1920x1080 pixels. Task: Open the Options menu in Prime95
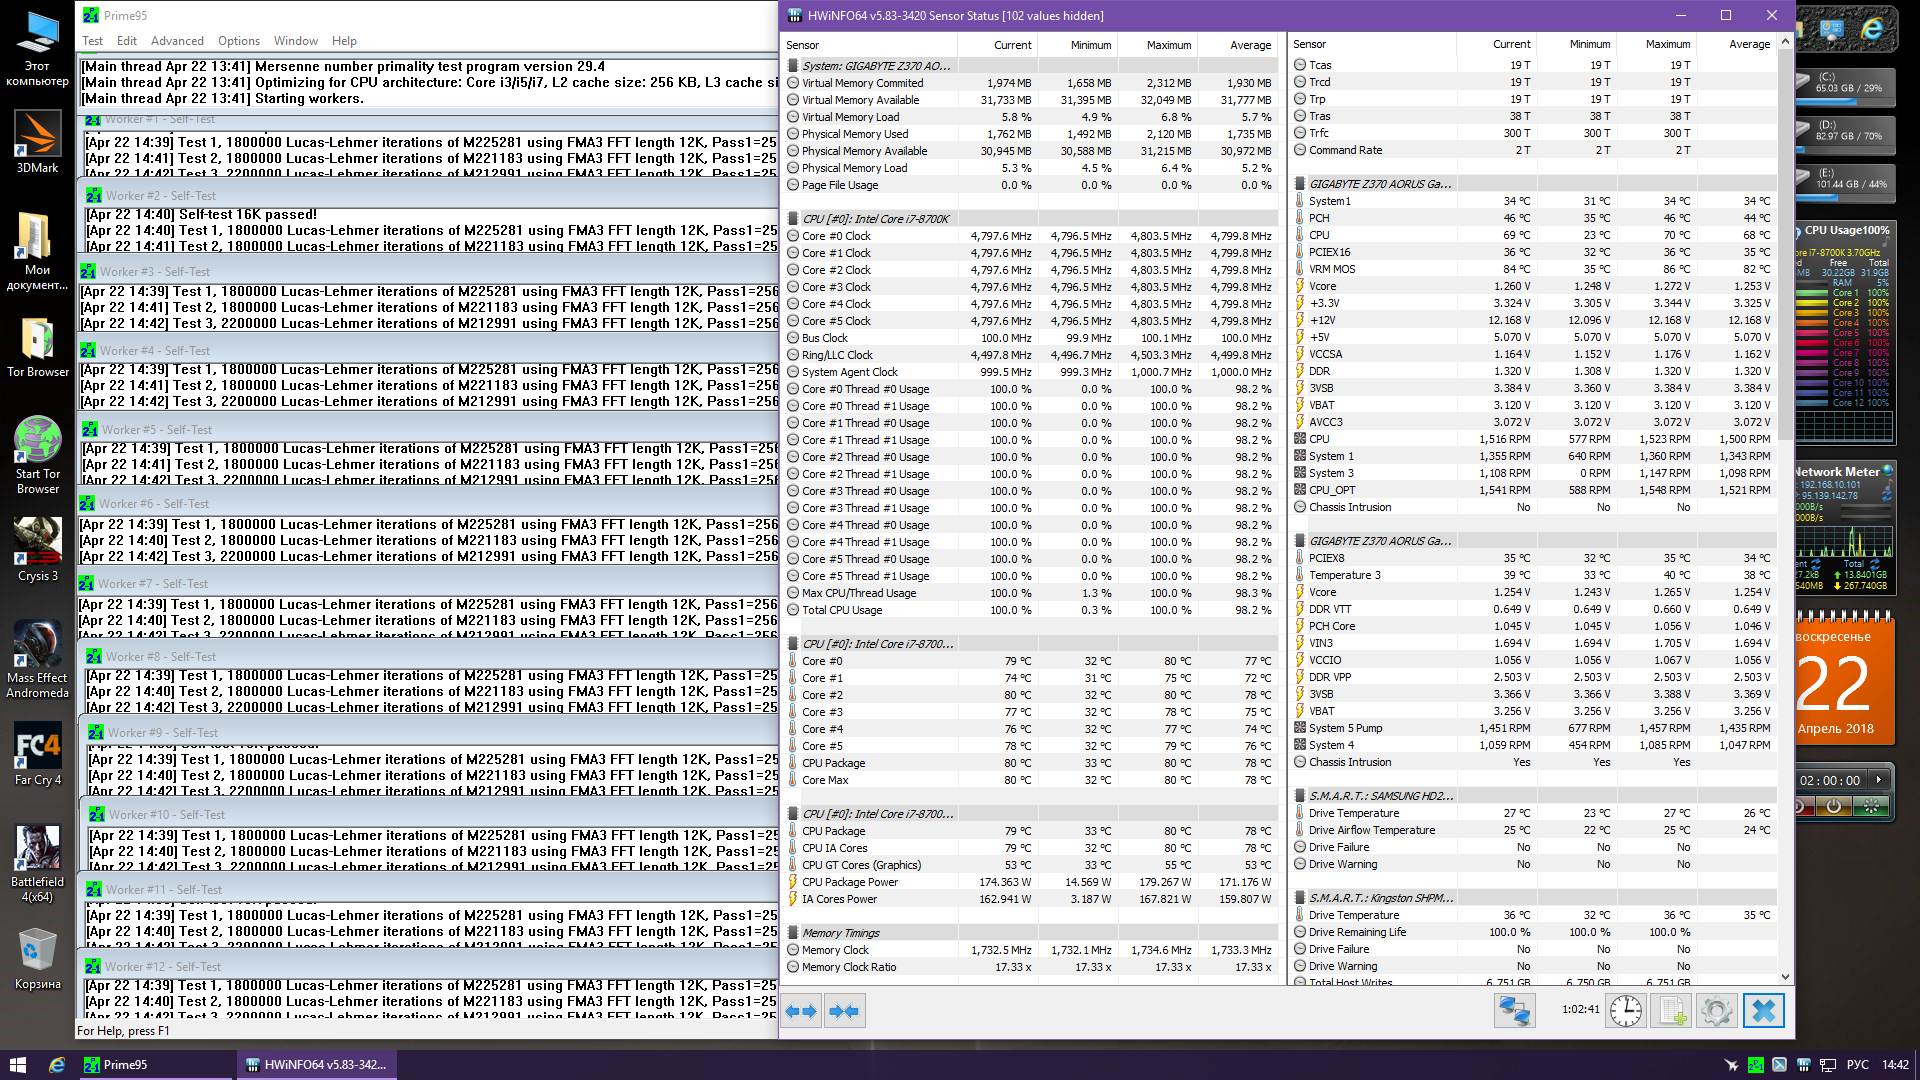239,41
